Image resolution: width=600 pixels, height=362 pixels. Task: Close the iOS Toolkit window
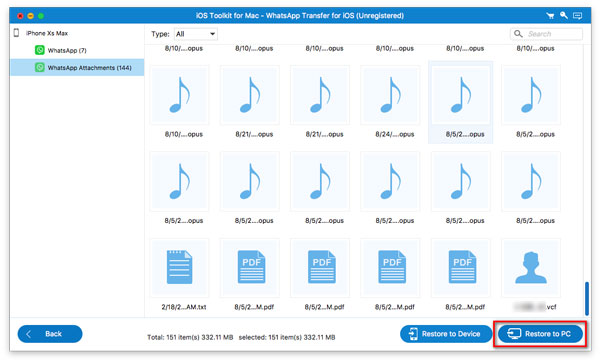[20, 16]
